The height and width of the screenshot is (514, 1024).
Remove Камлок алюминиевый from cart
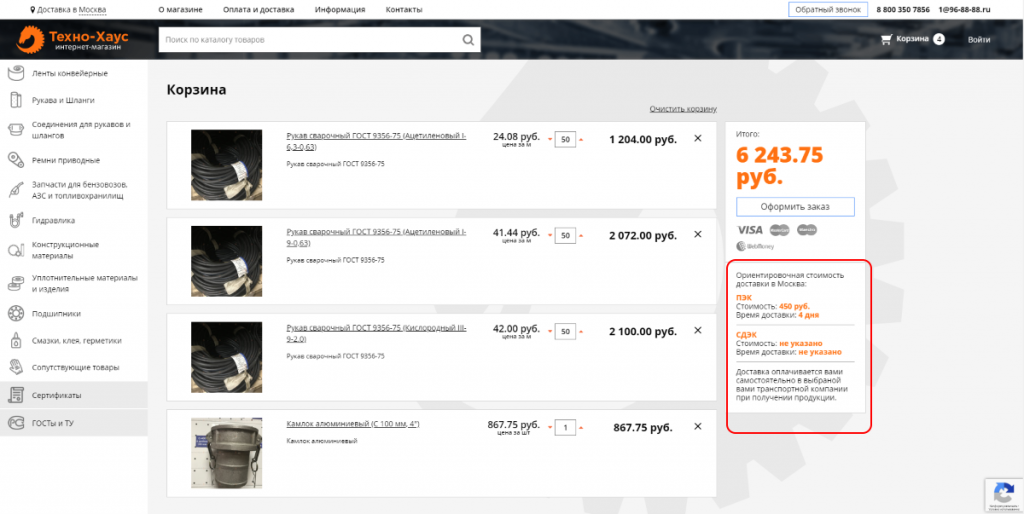click(698, 427)
